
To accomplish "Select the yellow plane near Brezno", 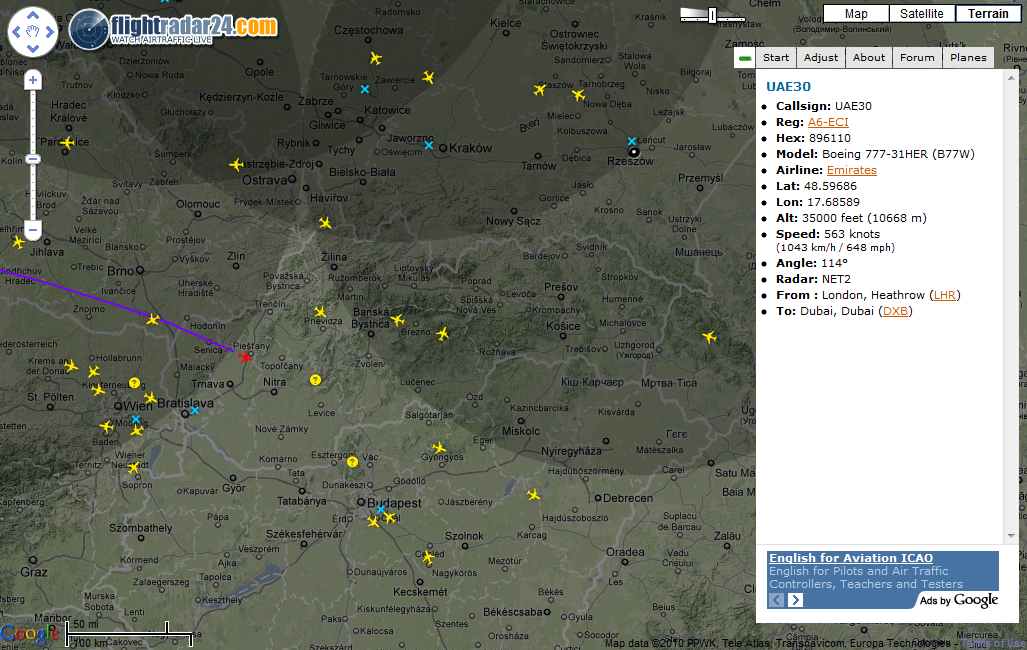I will point(398,320).
